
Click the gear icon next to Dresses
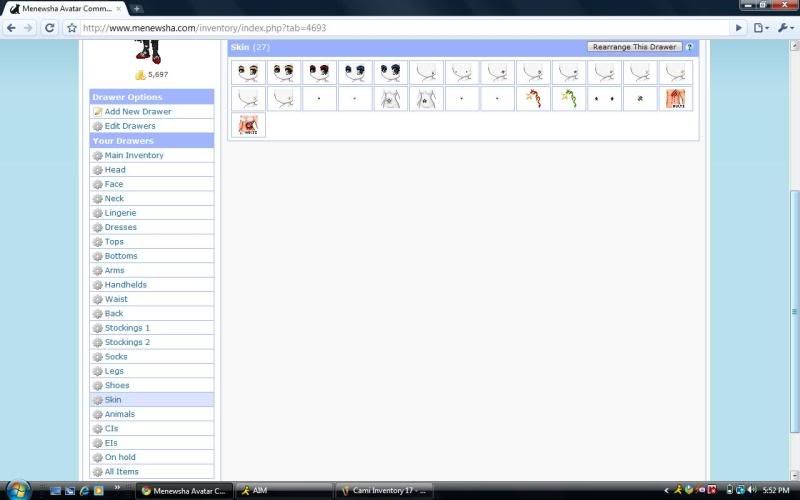tap(97, 228)
